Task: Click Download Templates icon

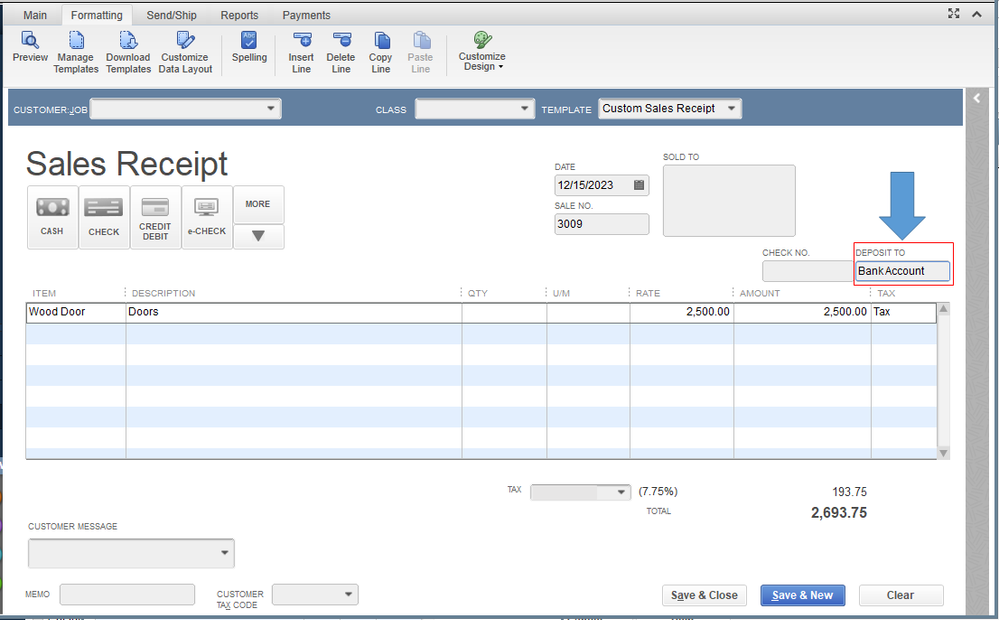Action: [128, 41]
